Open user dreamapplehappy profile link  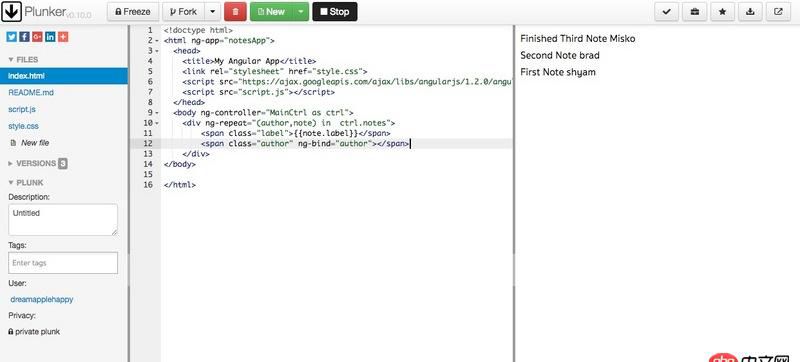[42, 299]
